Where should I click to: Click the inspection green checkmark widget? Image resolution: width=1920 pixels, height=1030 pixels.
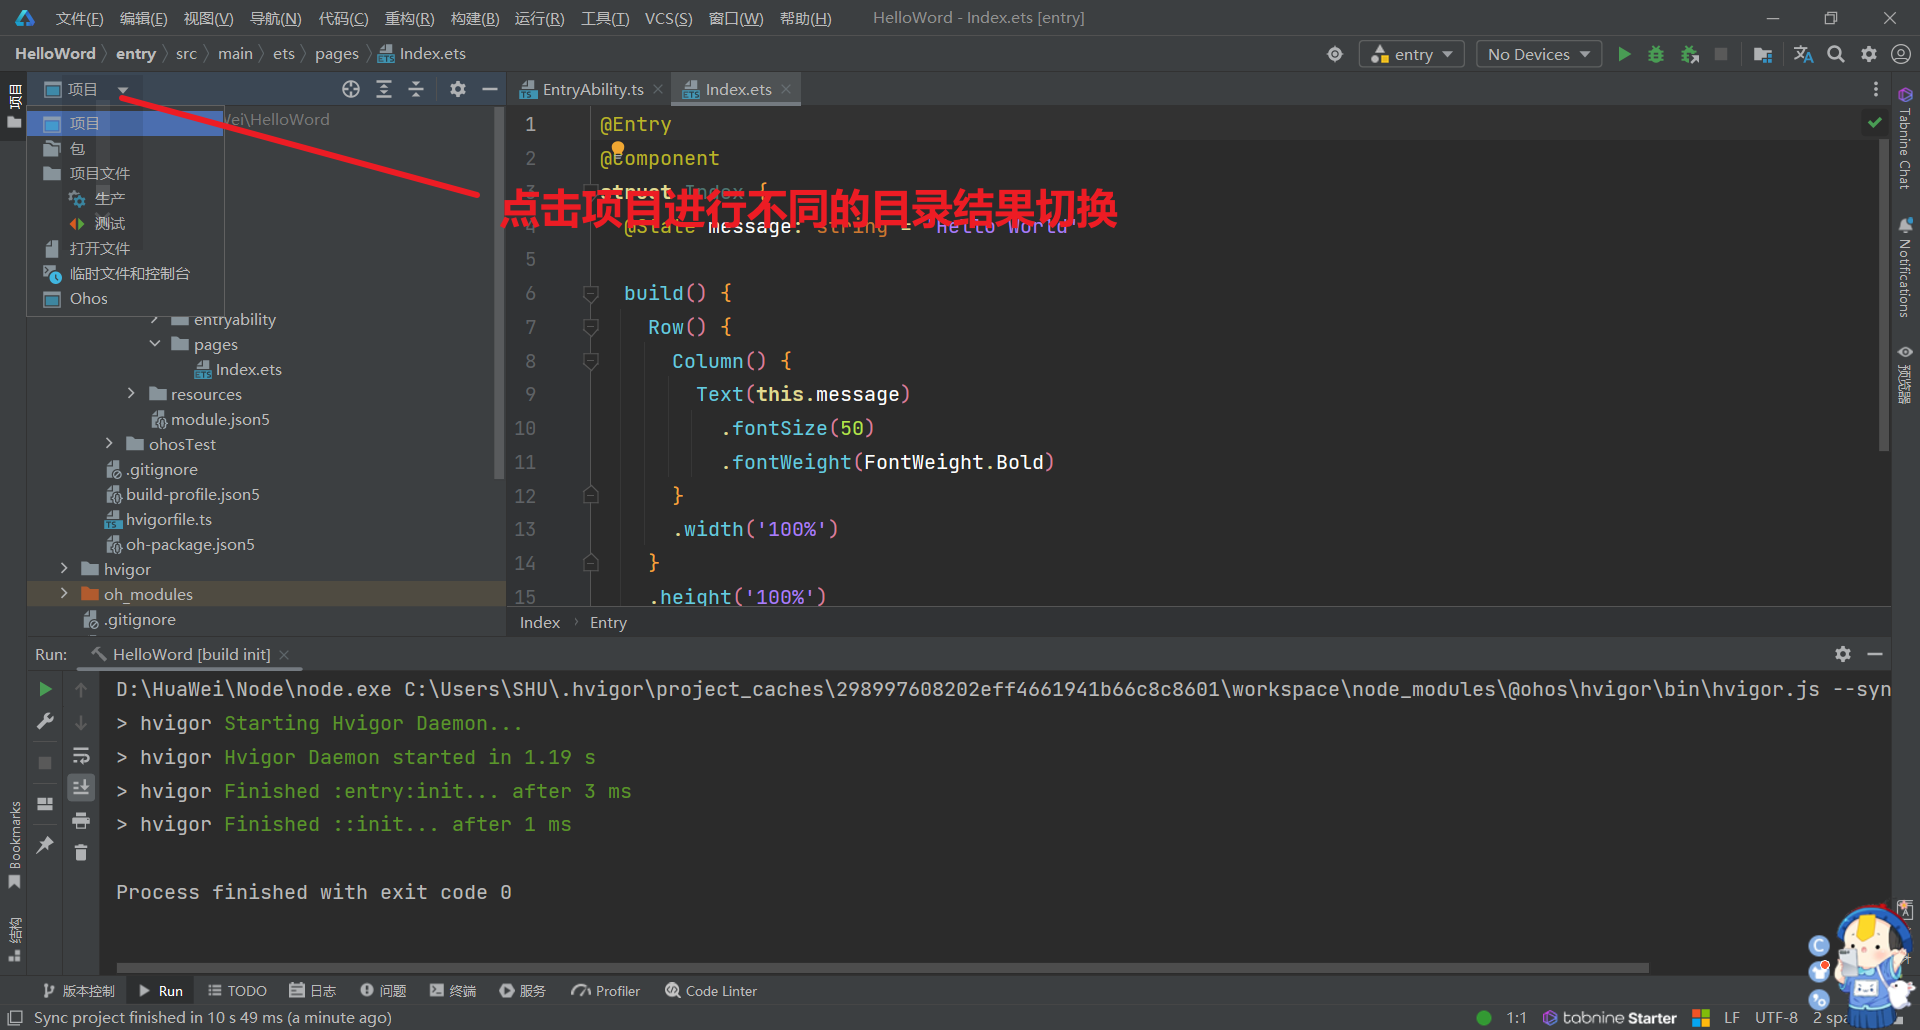click(1874, 122)
